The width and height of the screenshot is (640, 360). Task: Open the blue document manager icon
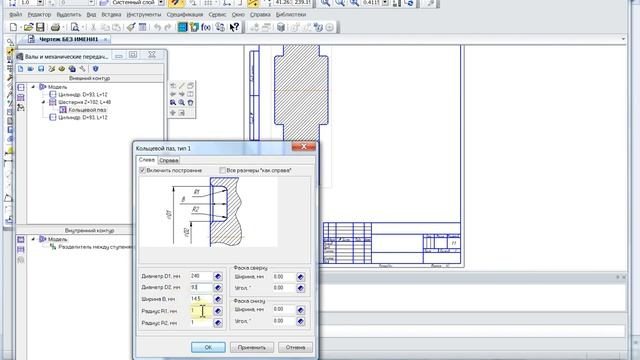(x=182, y=27)
